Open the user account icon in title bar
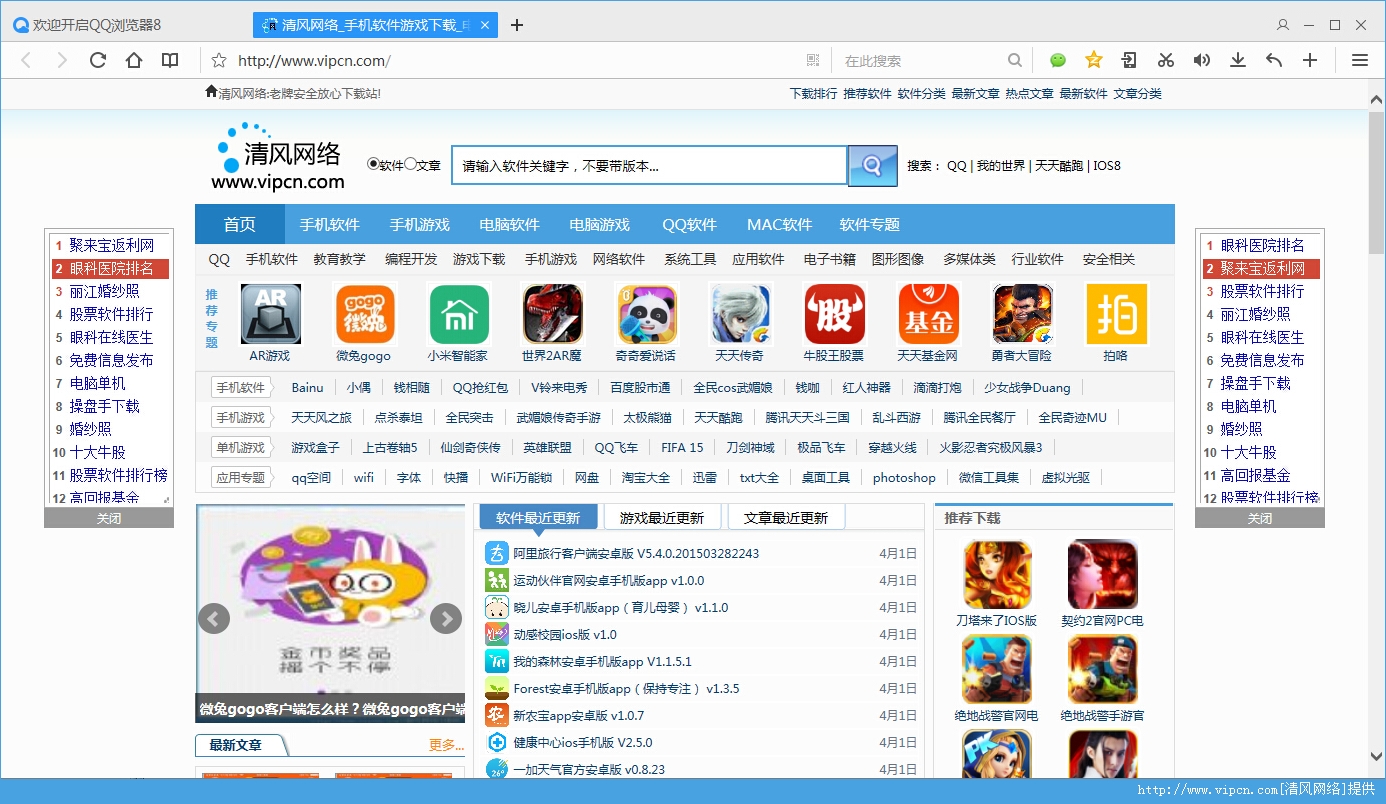1386x804 pixels. (x=1283, y=24)
